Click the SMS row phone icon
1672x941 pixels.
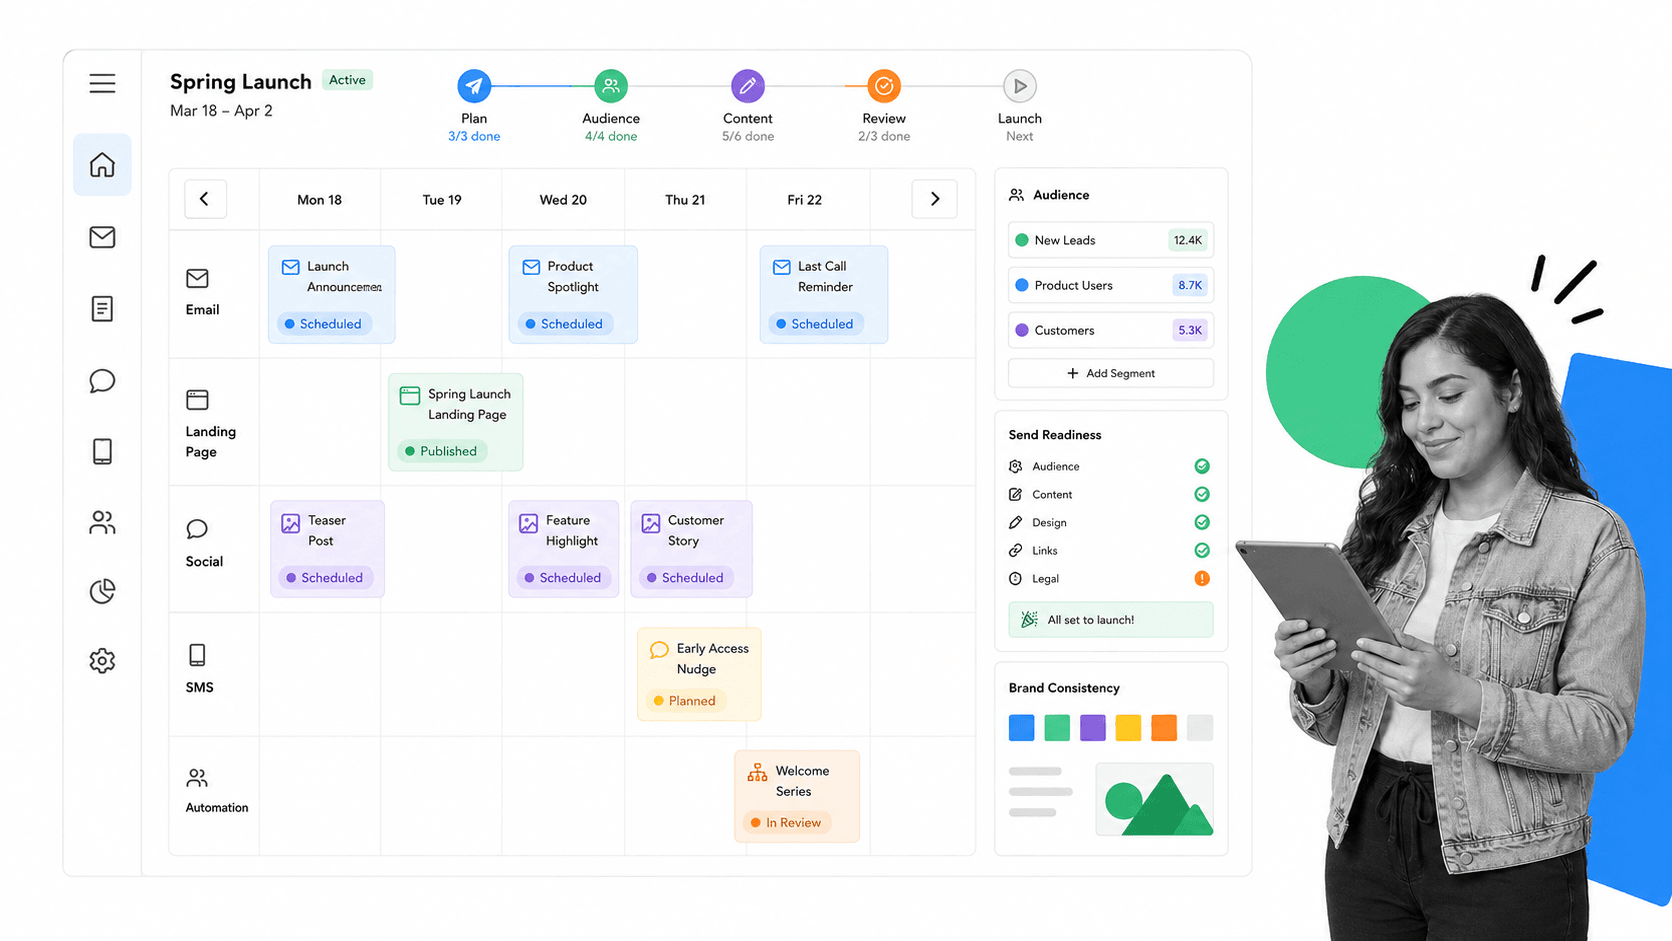pyautogui.click(x=197, y=655)
